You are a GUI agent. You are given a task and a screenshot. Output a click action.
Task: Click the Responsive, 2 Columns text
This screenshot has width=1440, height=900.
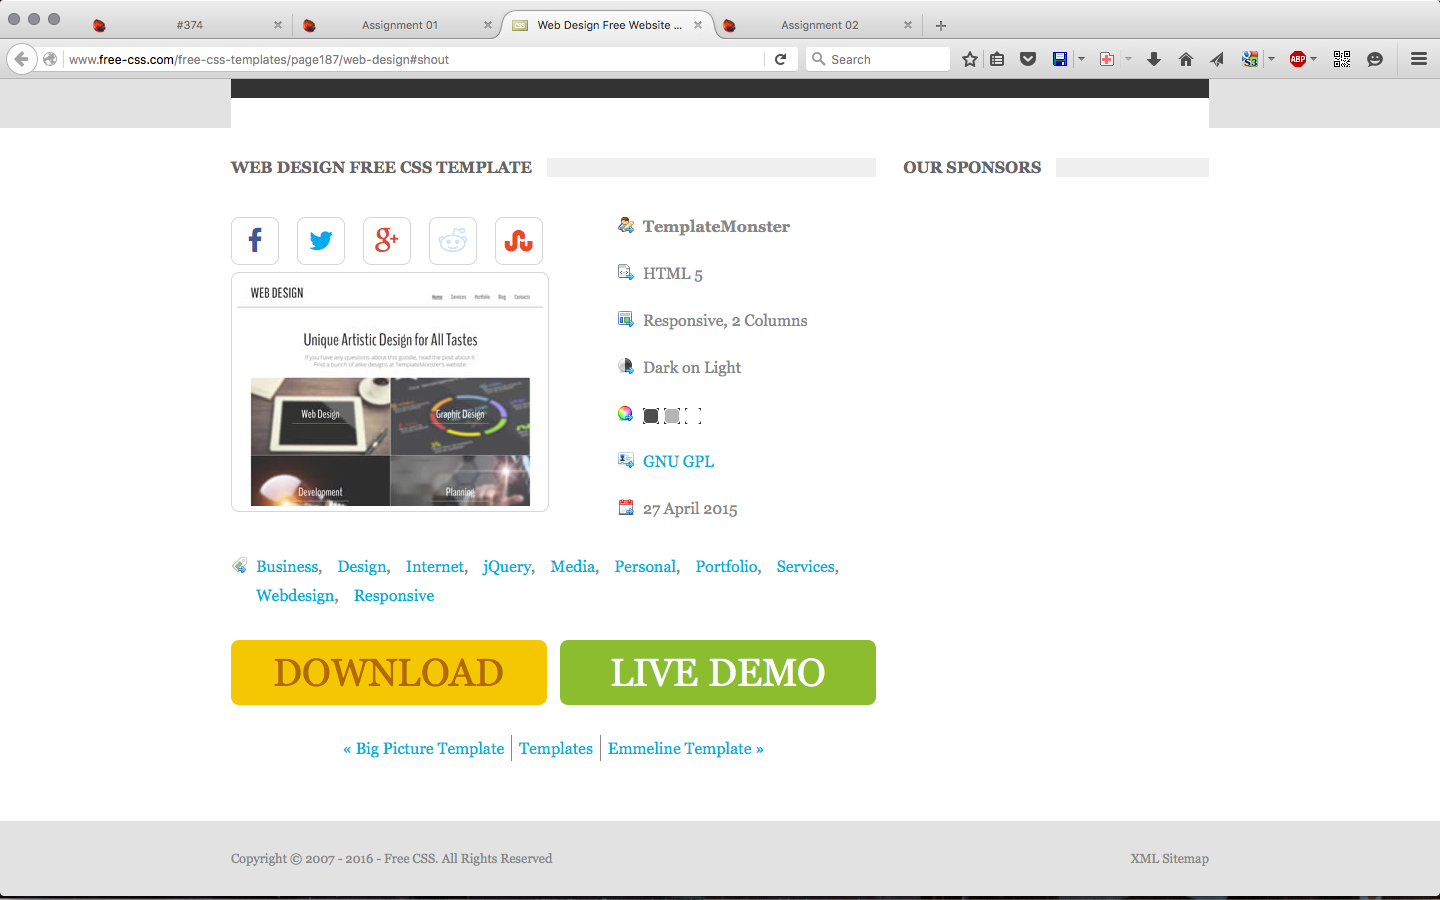(x=725, y=320)
